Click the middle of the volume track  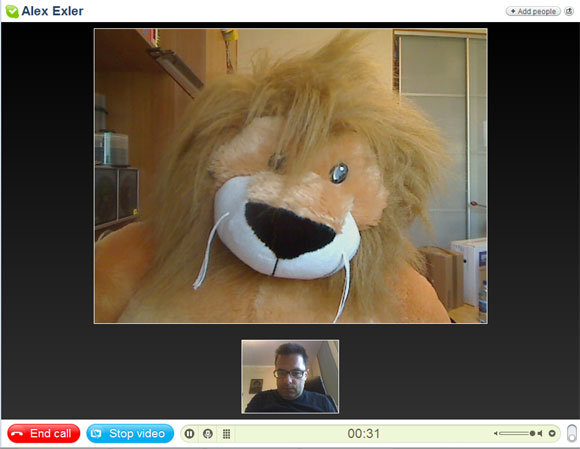[514, 433]
